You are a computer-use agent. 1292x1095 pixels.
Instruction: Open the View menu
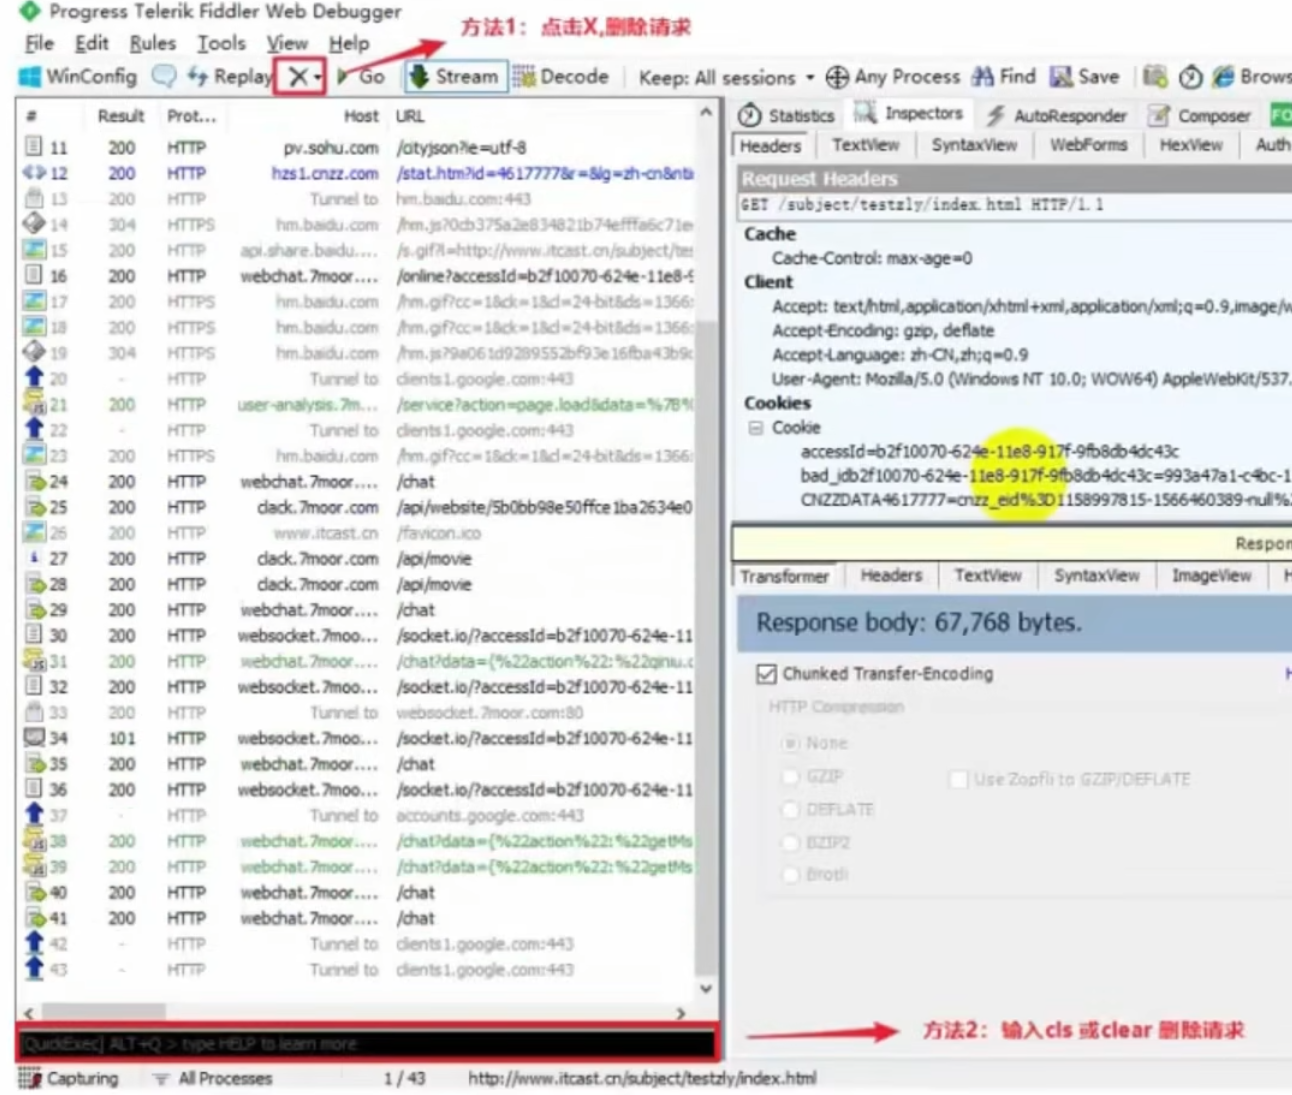click(287, 43)
